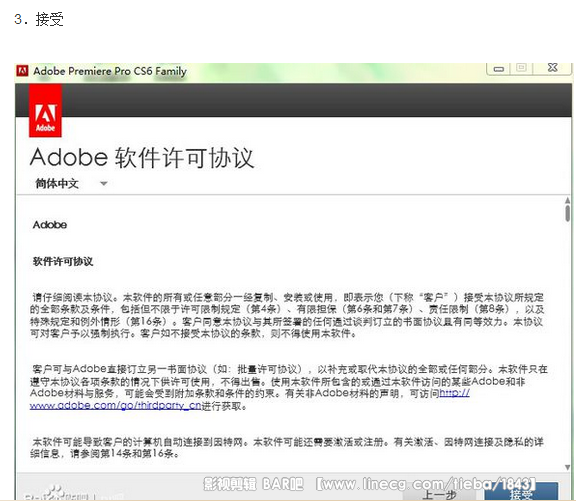The width and height of the screenshot is (576, 501).
Task: Minimize the Adobe Premiere Pro installer window
Action: (498, 68)
